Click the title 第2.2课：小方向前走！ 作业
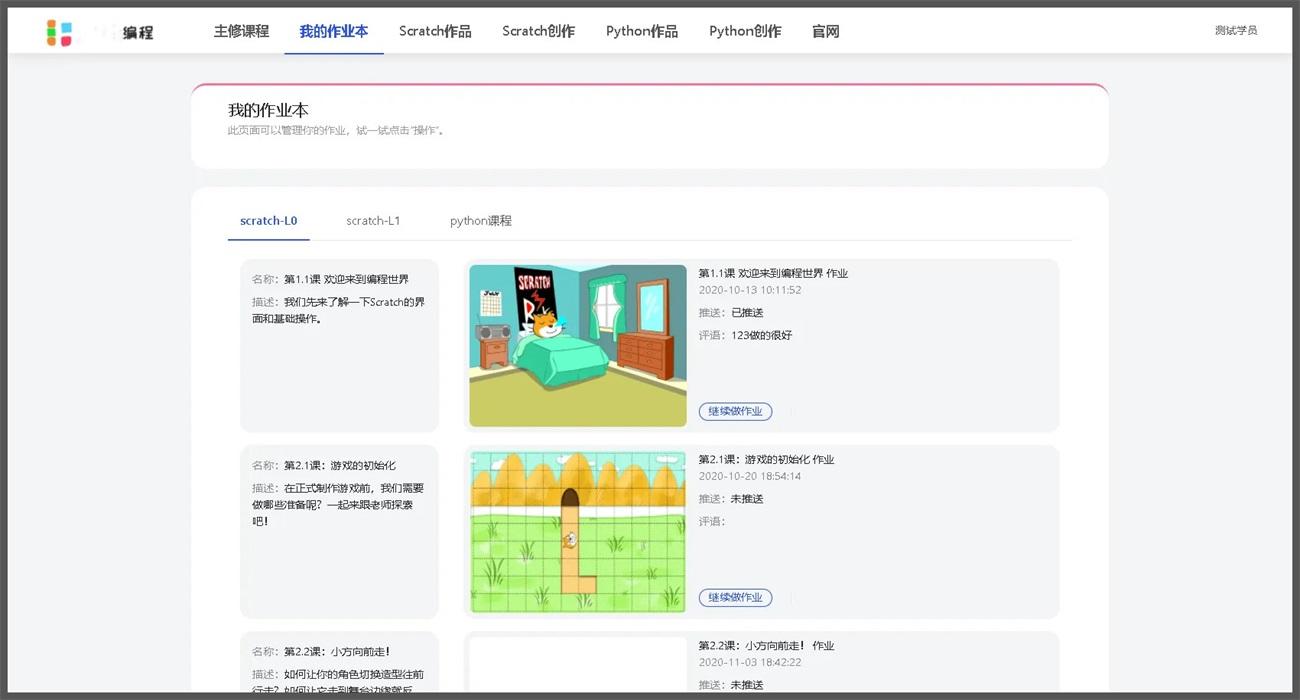The height and width of the screenshot is (700, 1300). [766, 646]
